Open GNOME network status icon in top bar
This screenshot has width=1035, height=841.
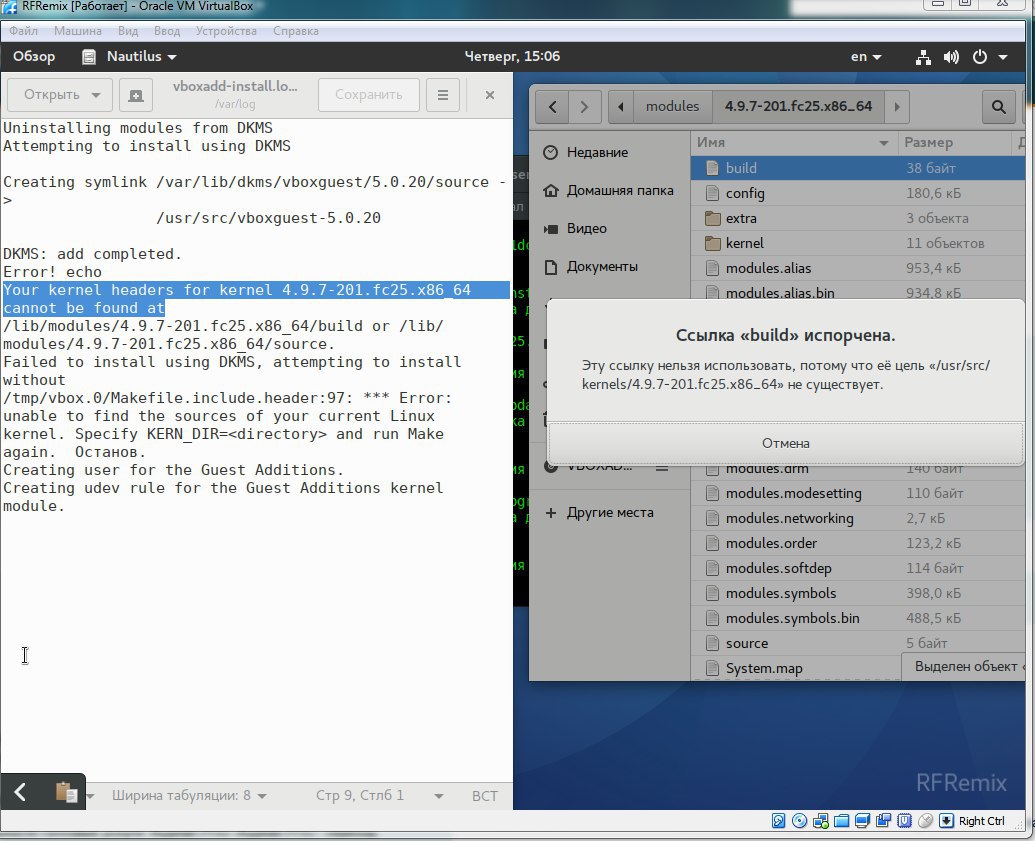click(x=923, y=57)
